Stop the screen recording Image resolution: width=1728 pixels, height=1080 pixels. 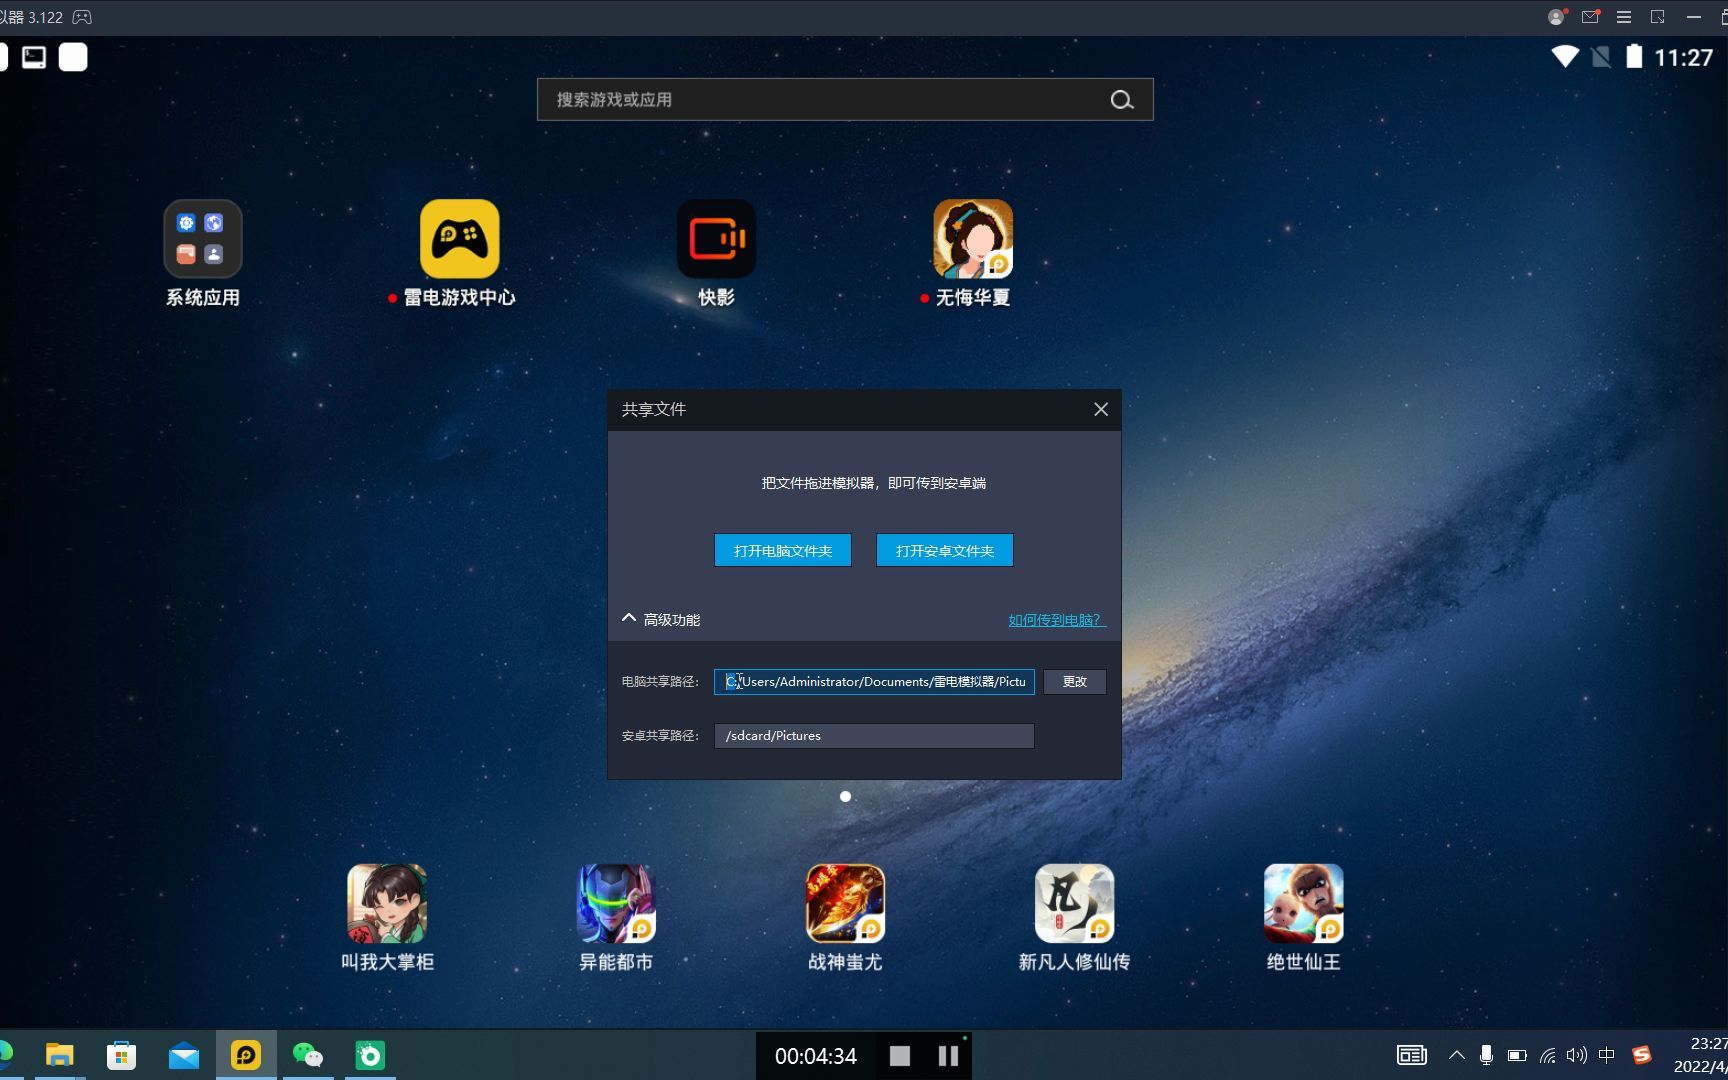pos(900,1056)
